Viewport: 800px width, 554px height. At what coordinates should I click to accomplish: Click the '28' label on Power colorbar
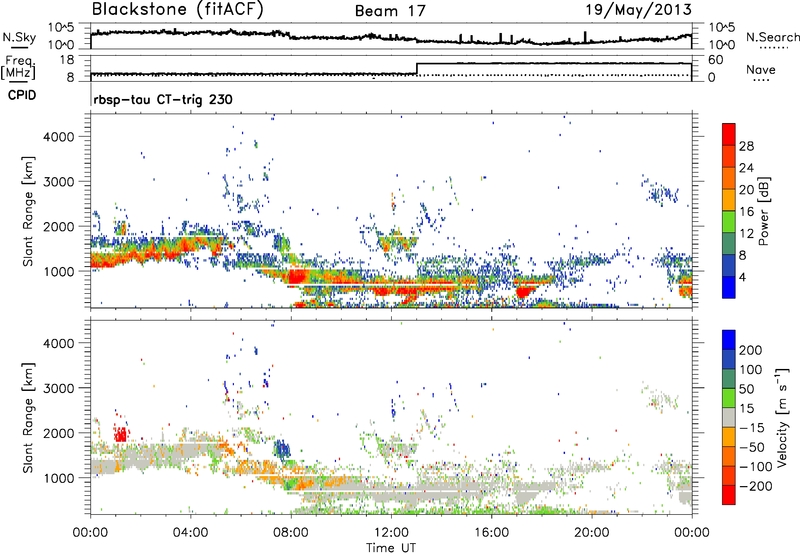pyautogui.click(x=746, y=146)
